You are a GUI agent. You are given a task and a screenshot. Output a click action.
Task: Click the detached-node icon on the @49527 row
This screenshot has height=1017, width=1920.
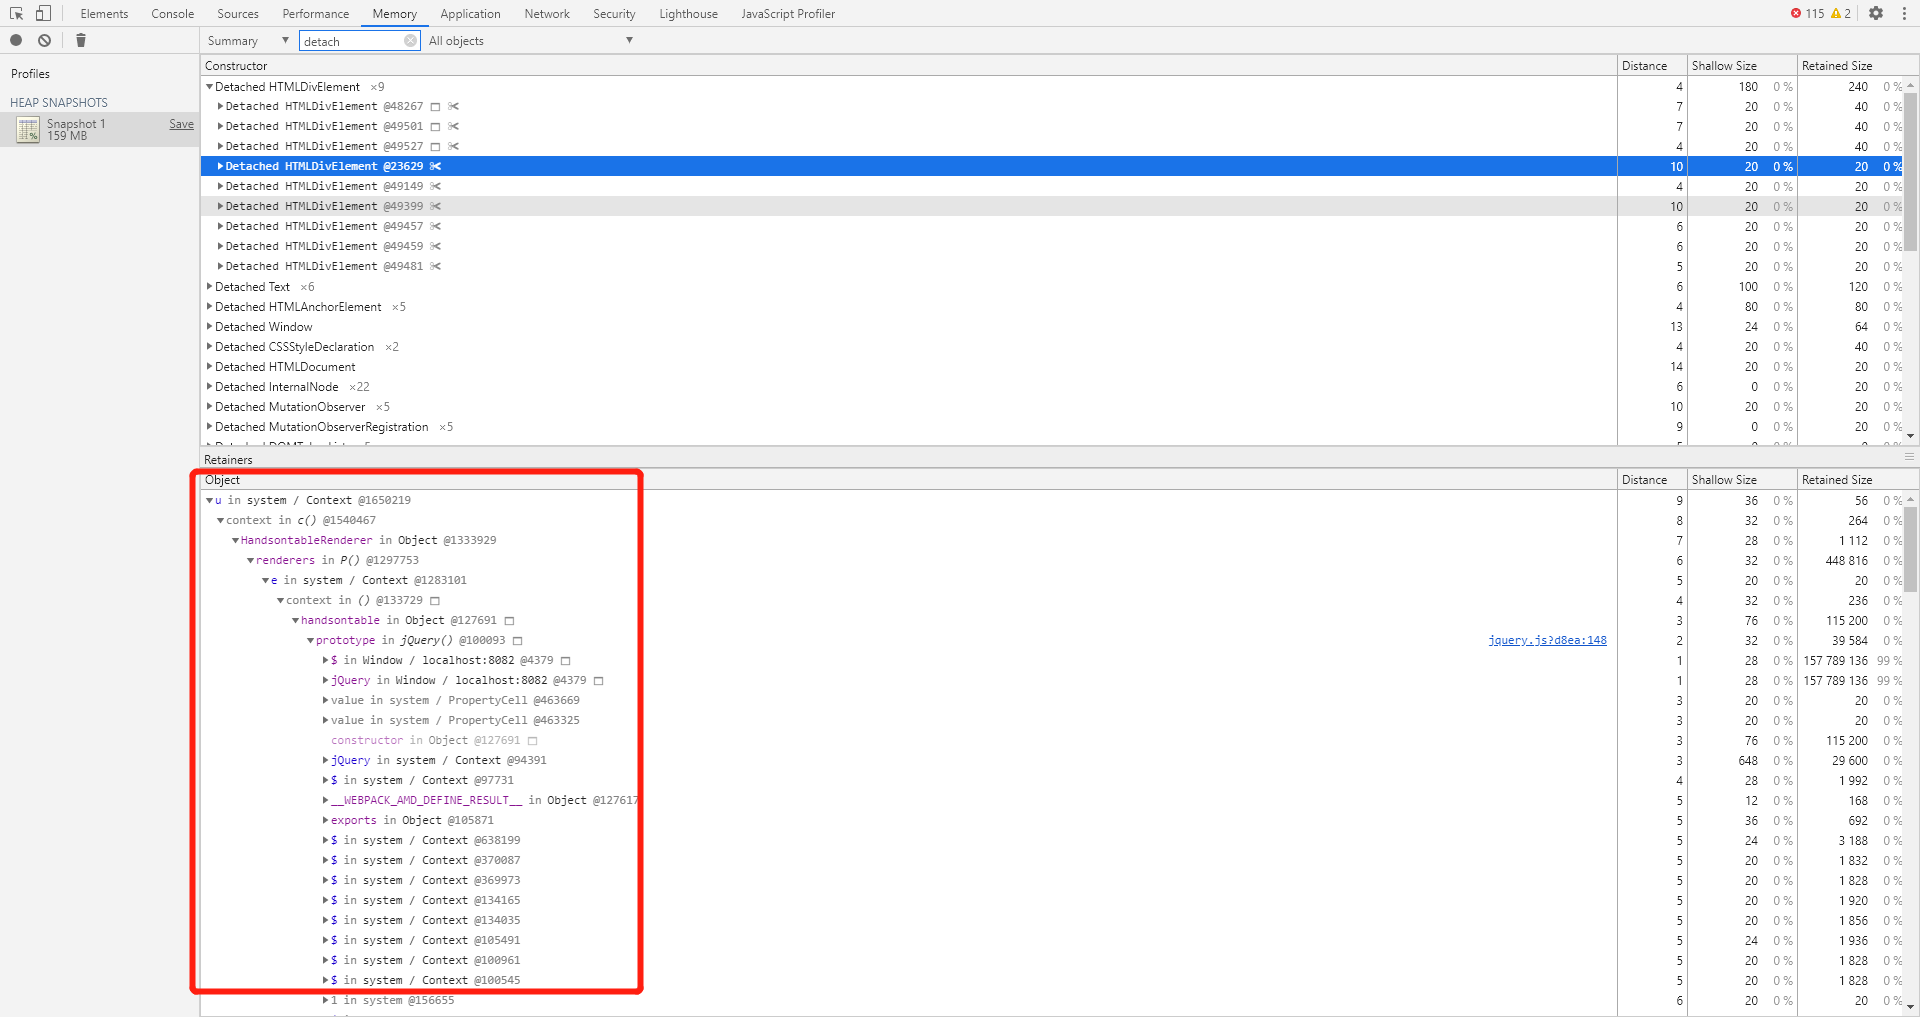pos(454,146)
